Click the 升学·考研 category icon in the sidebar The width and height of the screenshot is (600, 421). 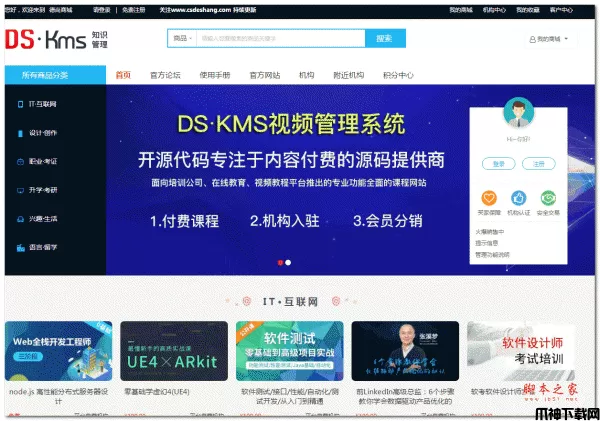(20, 190)
